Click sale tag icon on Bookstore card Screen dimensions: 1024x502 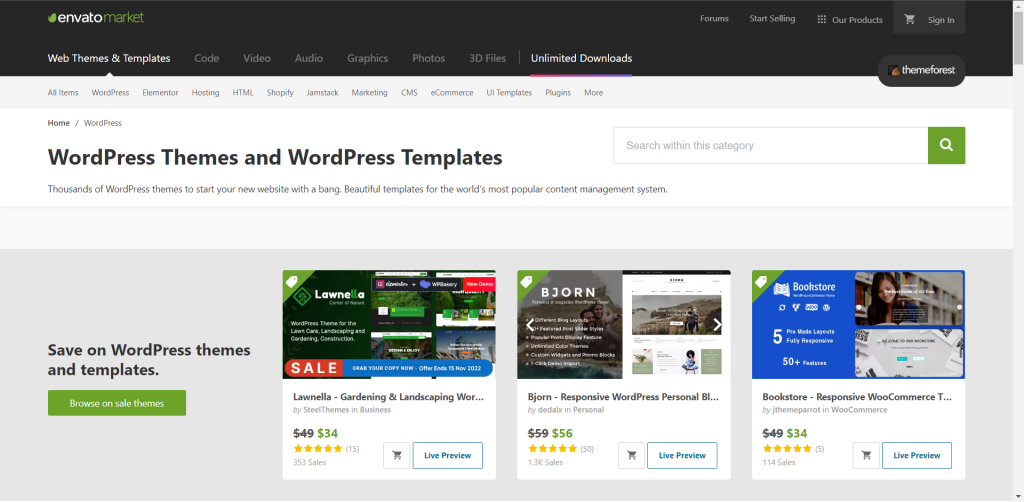[x=761, y=281]
